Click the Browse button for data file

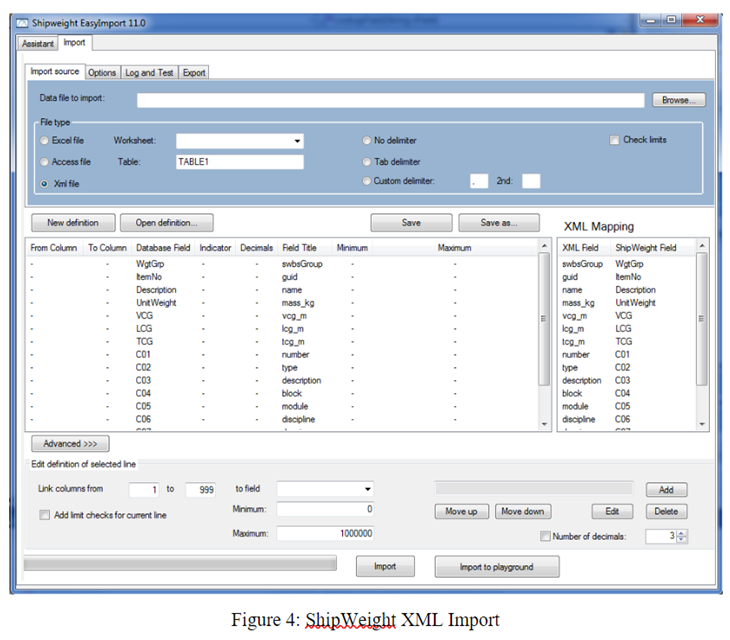[679, 100]
